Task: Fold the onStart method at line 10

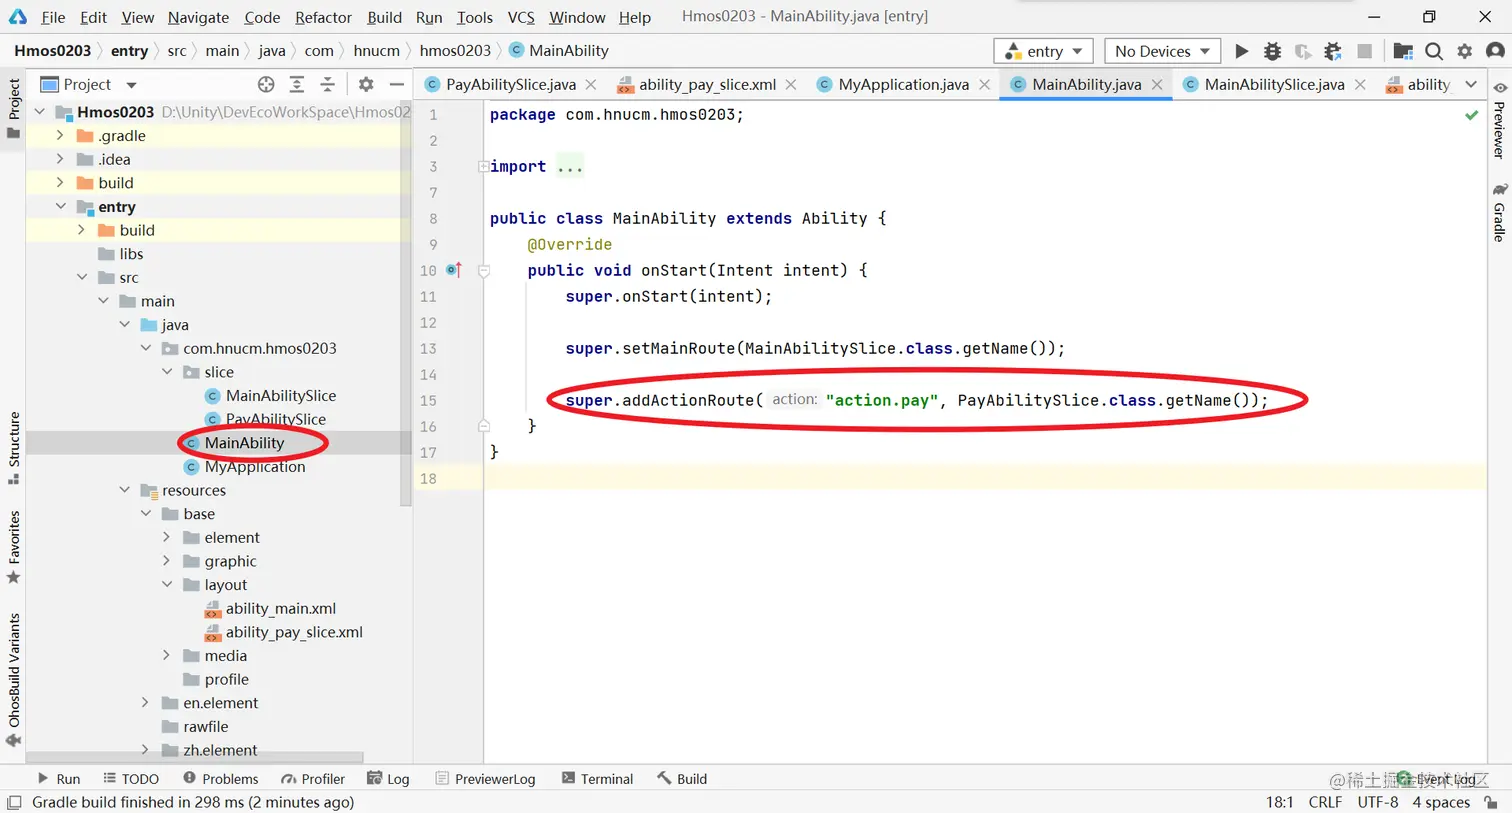Action: coord(484,271)
